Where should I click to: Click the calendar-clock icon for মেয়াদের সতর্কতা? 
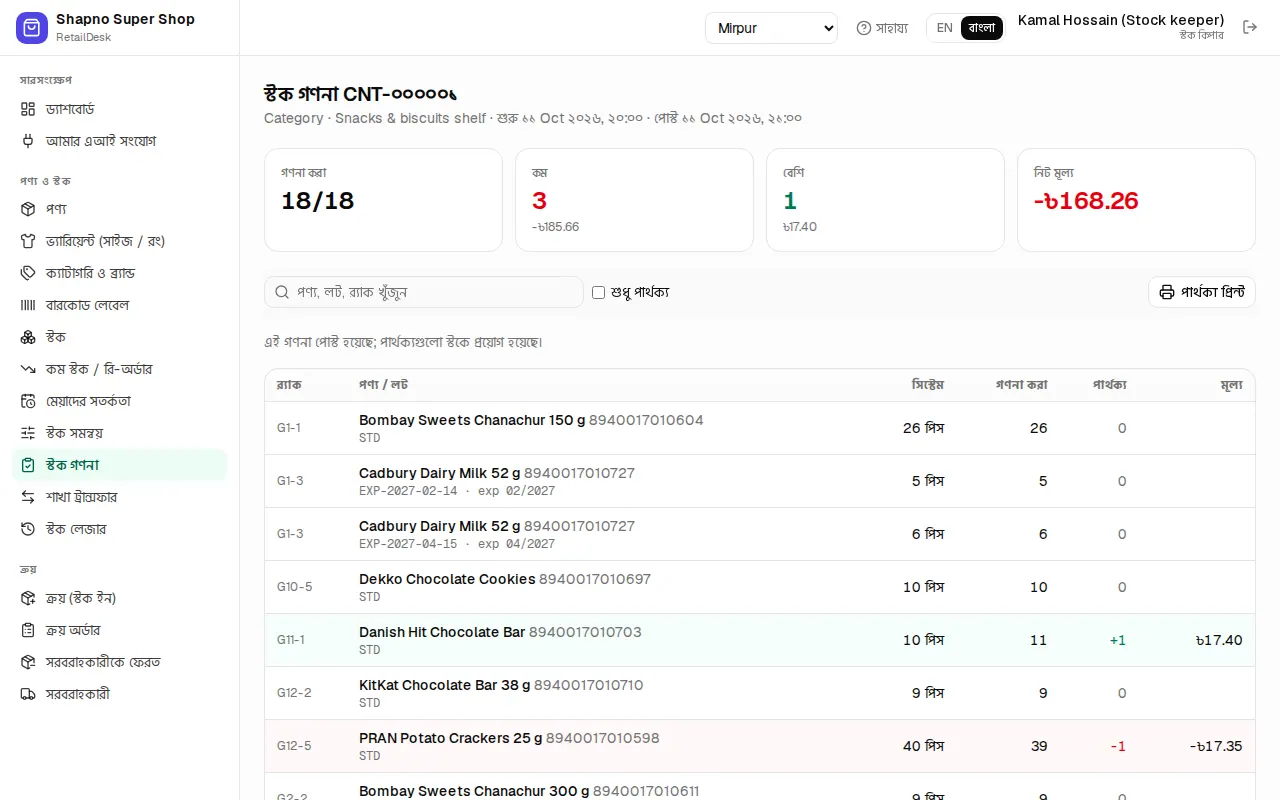[x=28, y=401]
